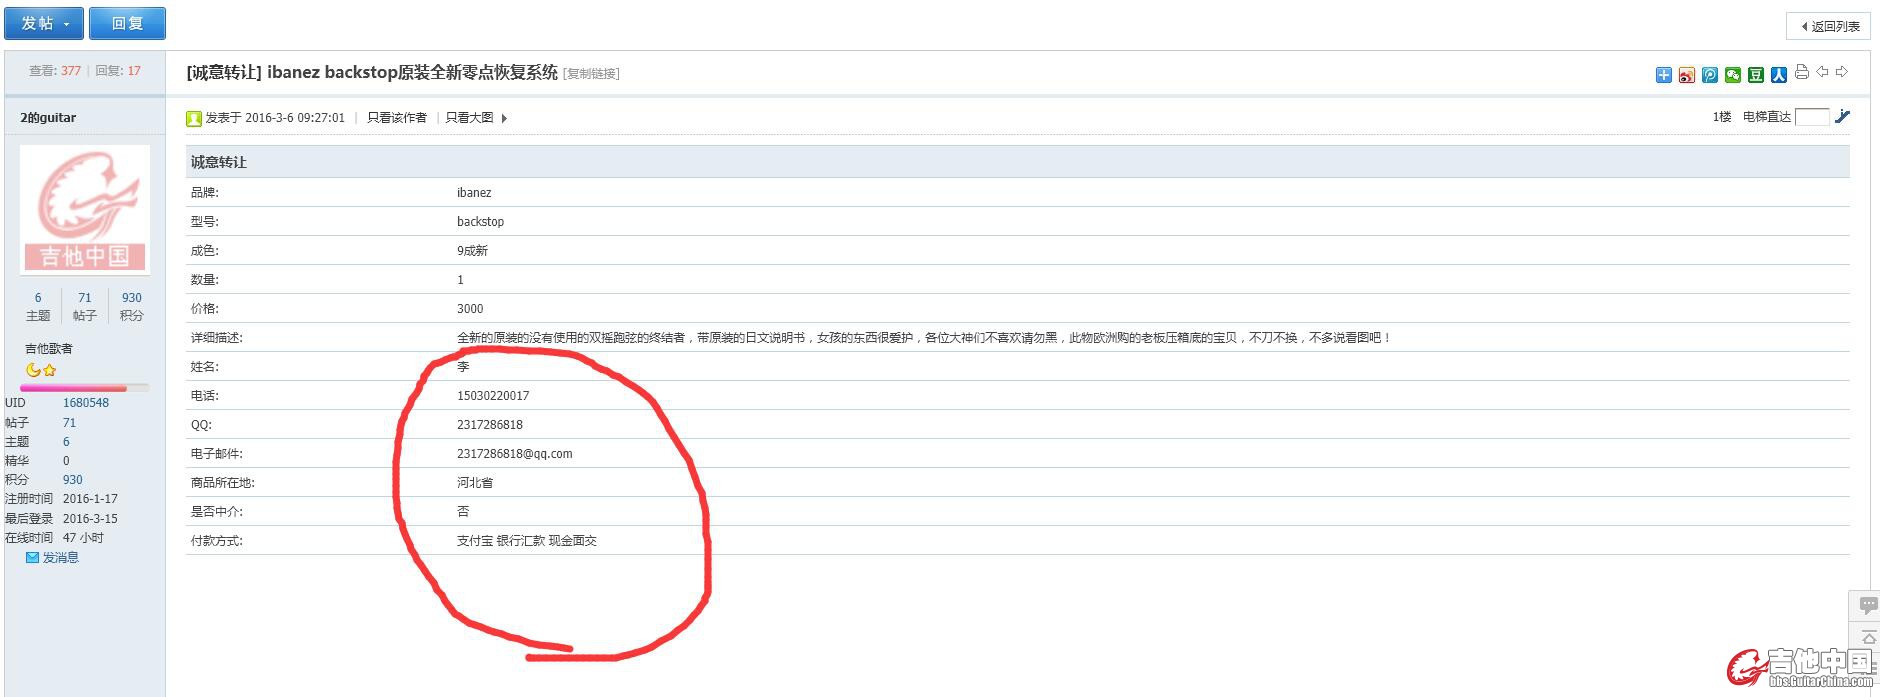
Task: Select the phone number 15030220017
Action: (x=493, y=396)
